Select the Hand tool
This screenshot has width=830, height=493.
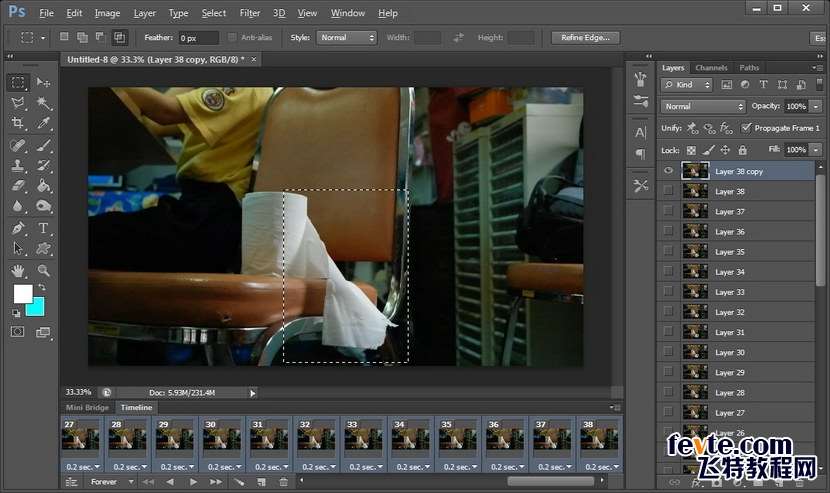[x=17, y=271]
